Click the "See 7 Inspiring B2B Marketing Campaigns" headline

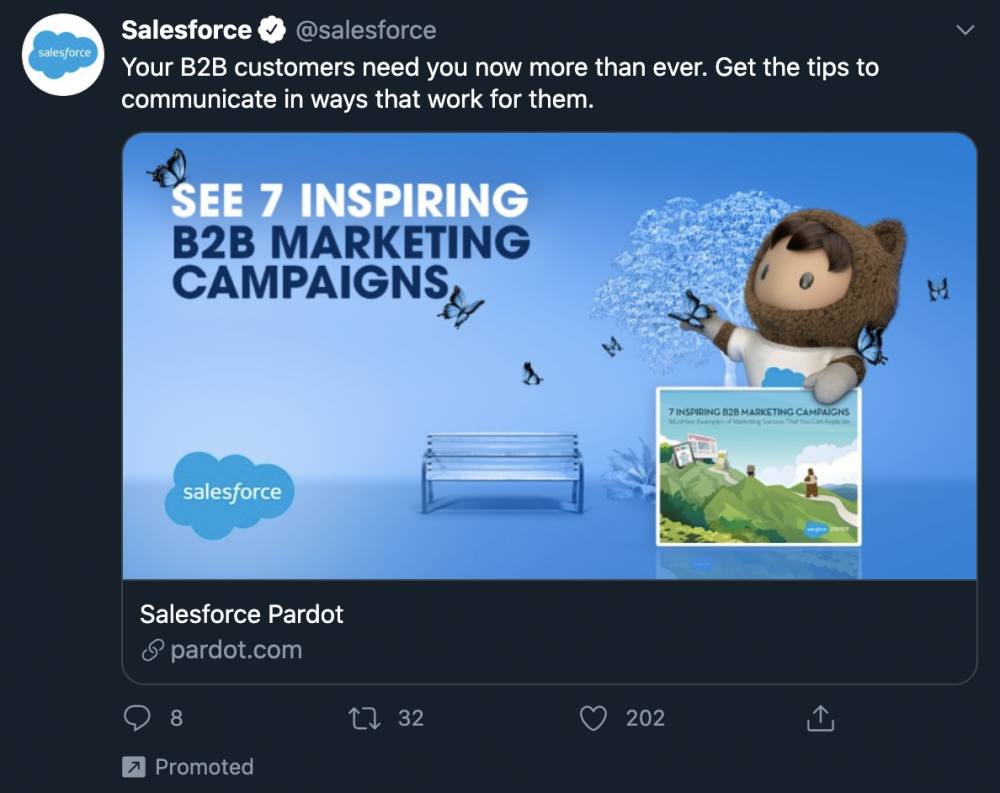pyautogui.click(x=350, y=241)
